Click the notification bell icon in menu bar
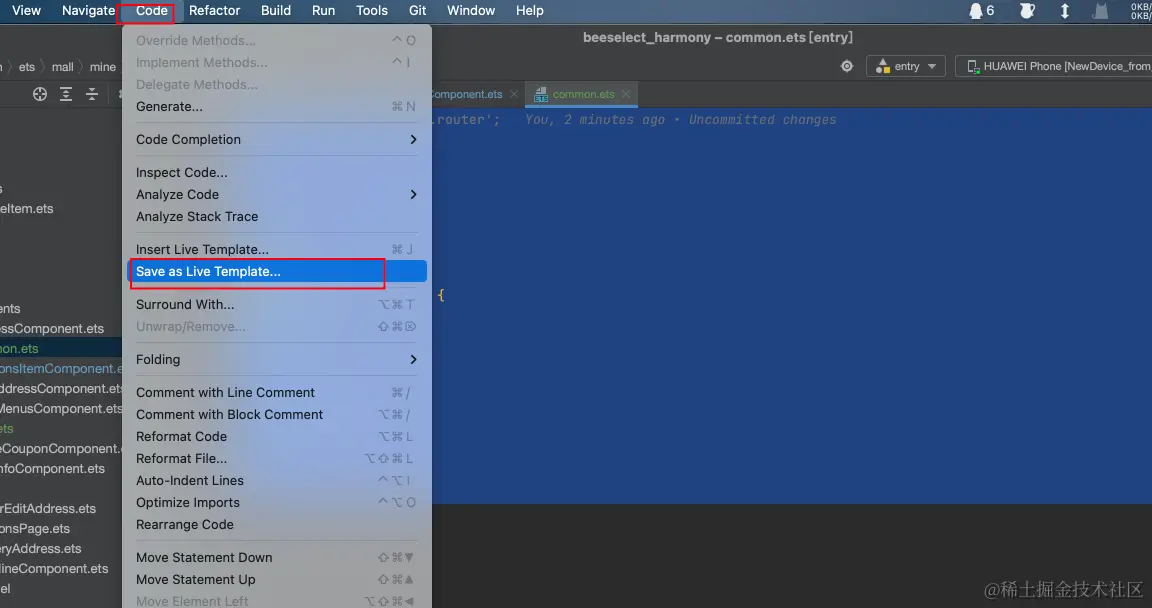Screen dimensions: 1152x608 976,10
